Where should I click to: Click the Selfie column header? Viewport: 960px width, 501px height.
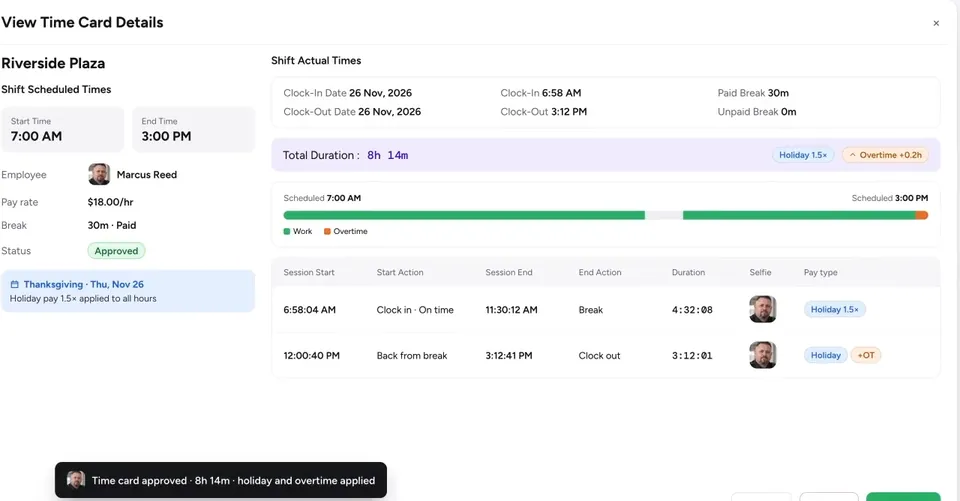coord(760,273)
